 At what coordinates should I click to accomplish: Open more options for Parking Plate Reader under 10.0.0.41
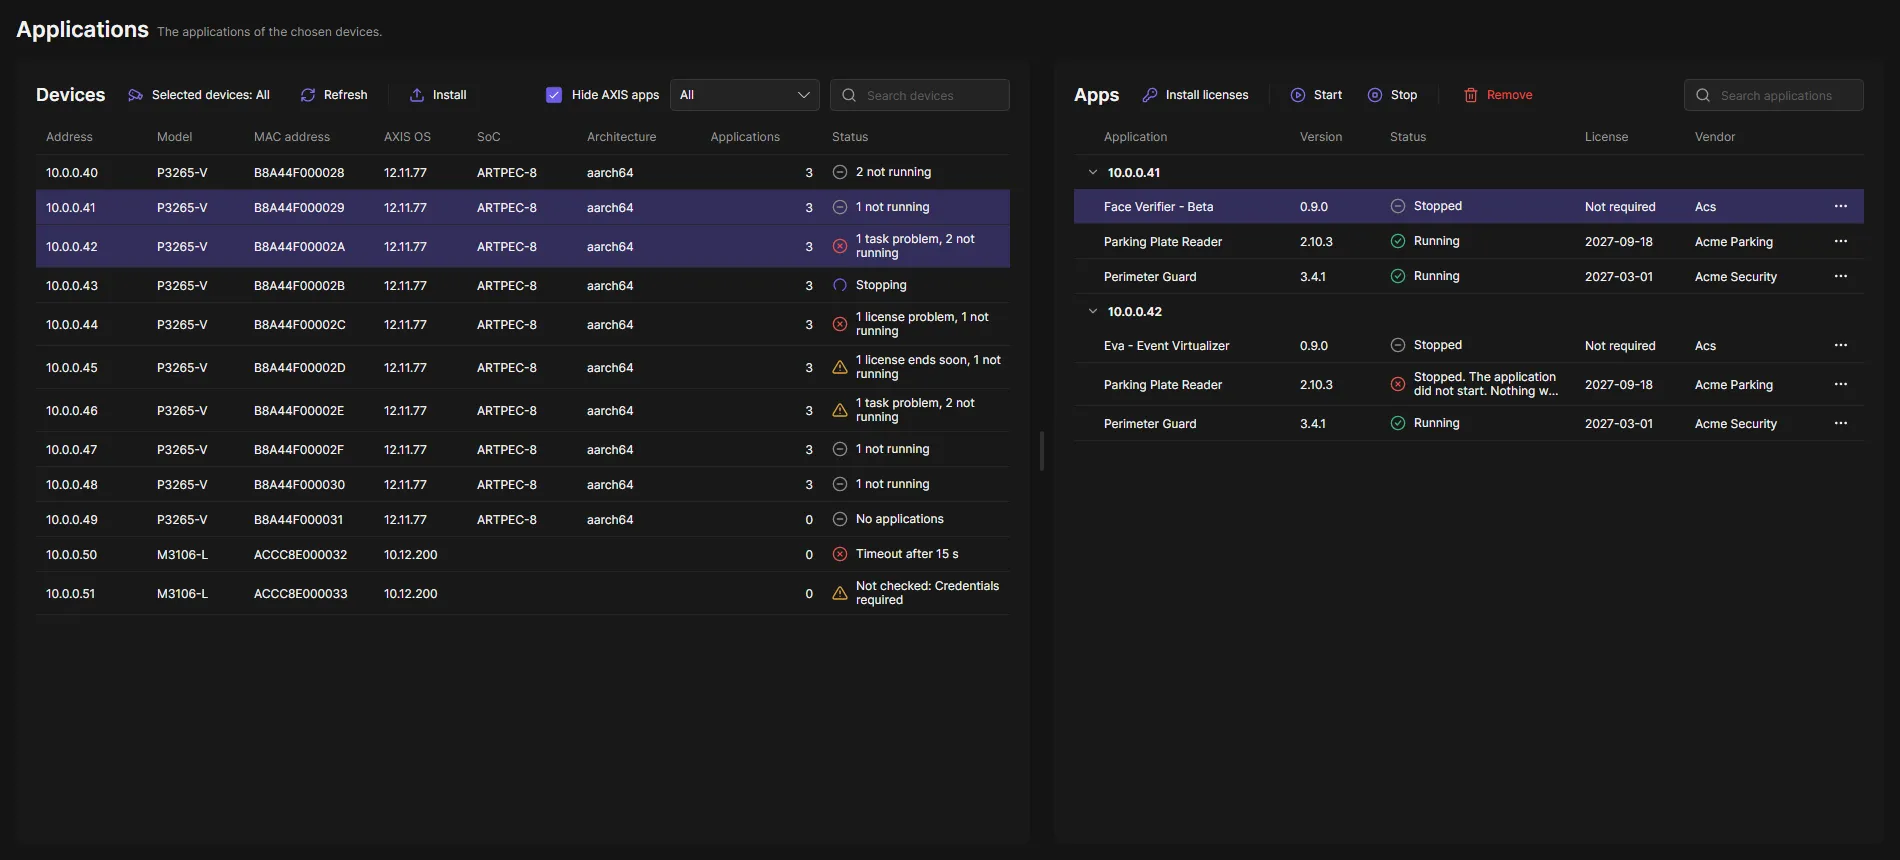click(x=1841, y=241)
